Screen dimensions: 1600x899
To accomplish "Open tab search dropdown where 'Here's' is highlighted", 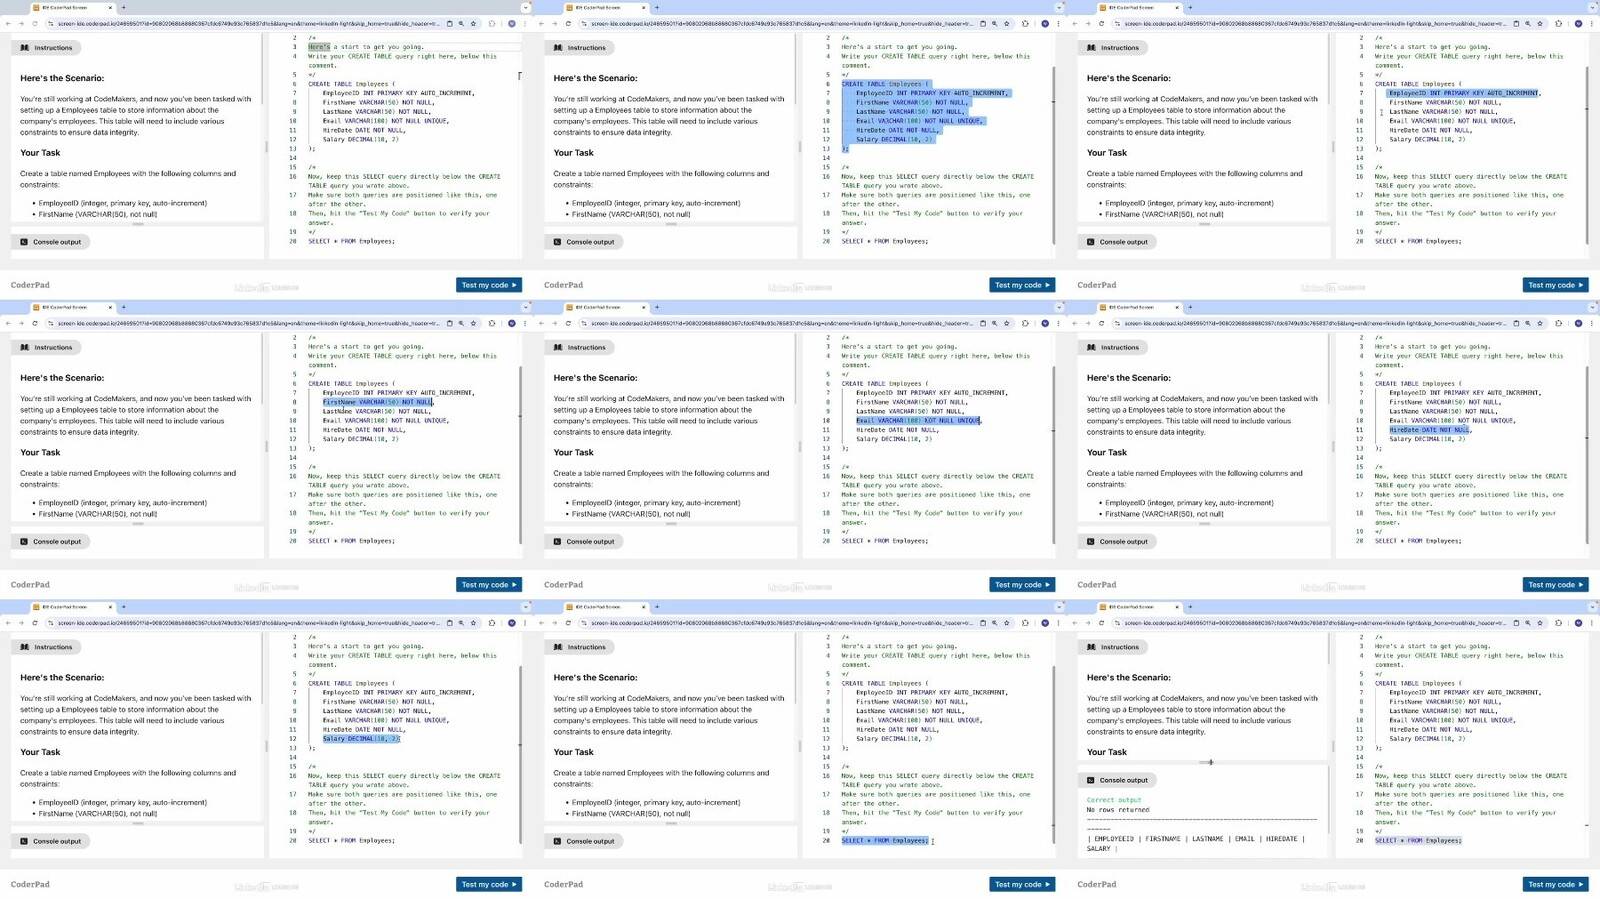I will tap(526, 7).
